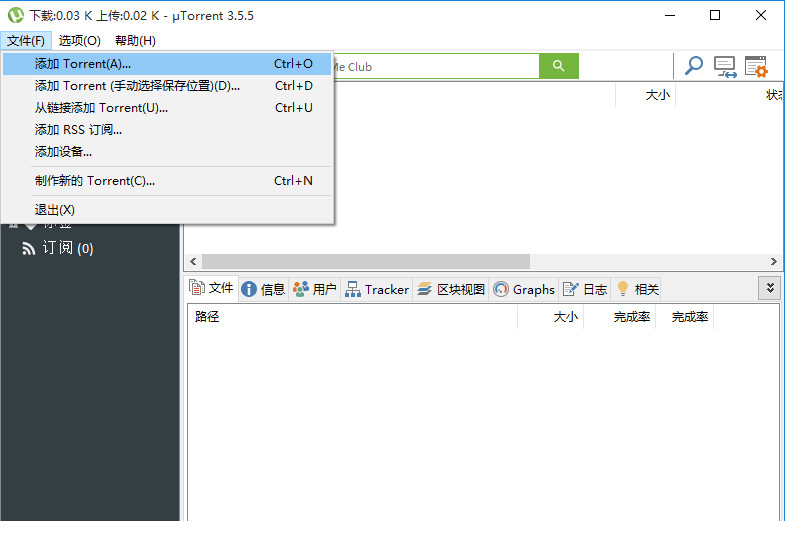The image size is (785, 541).
Task: Click the 路径 column header
Action: (x=352, y=317)
